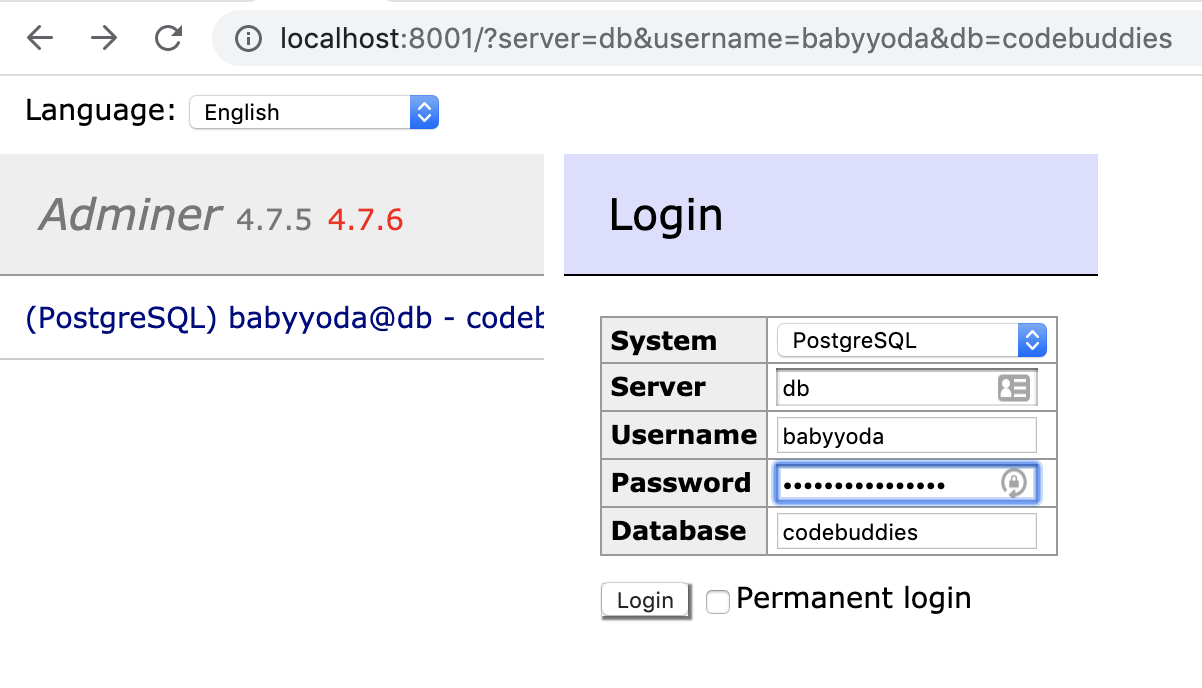Select the Adminer title text
1202x688 pixels.
[130, 214]
